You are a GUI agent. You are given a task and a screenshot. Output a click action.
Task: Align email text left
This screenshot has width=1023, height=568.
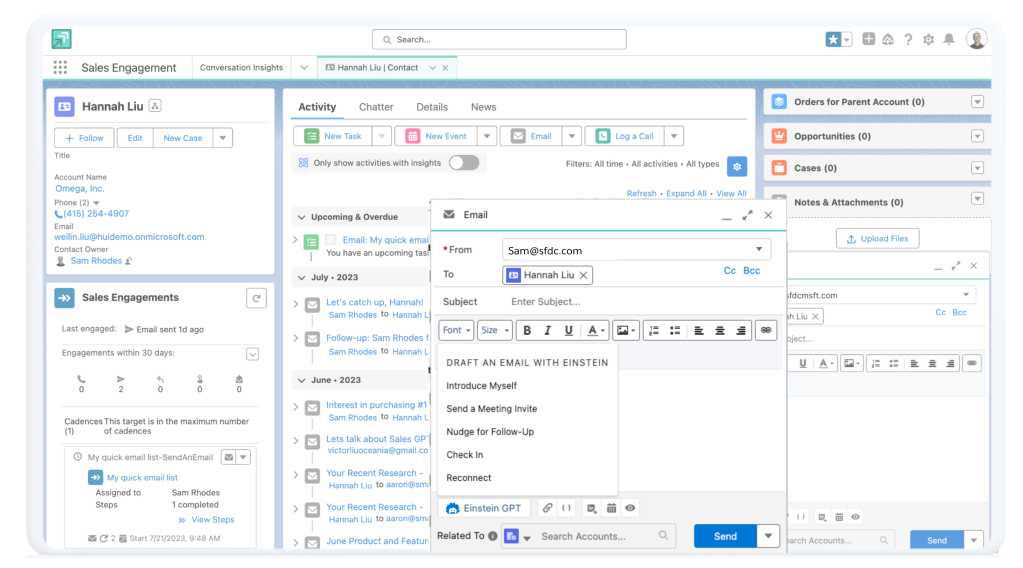coord(699,331)
